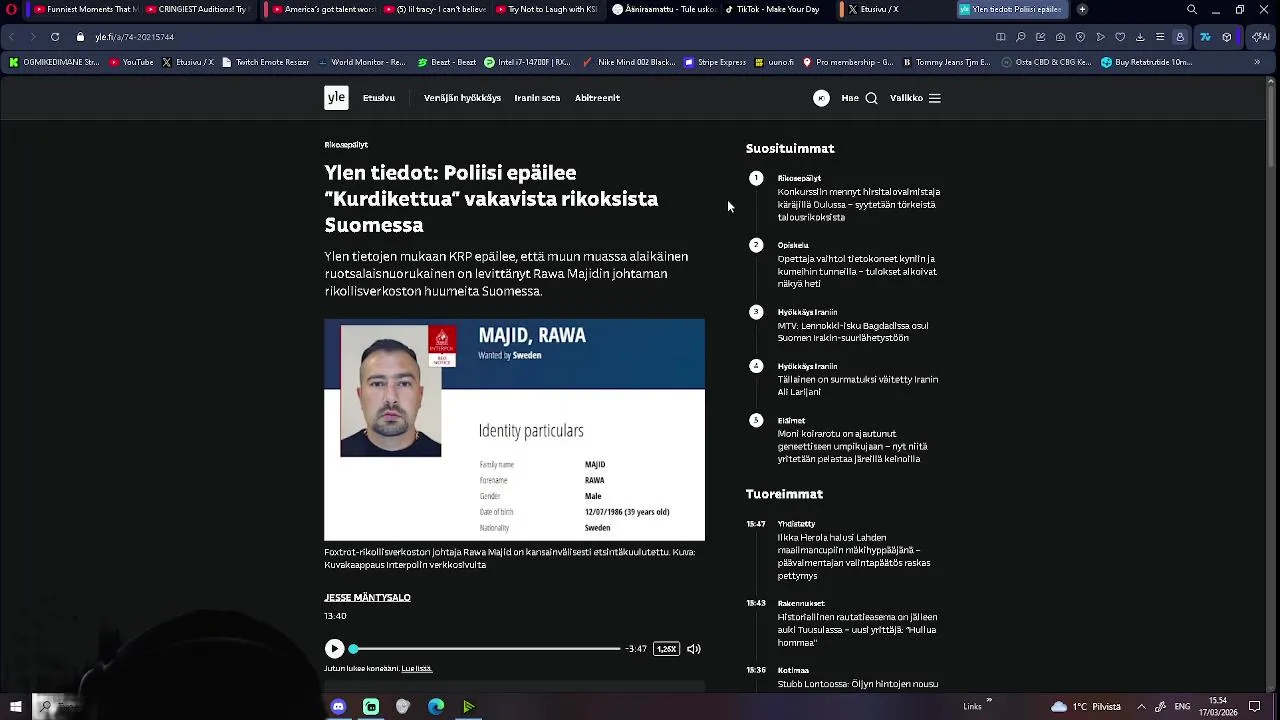Open the reader mode book icon
This screenshot has height=720, width=1280.
(1001, 37)
